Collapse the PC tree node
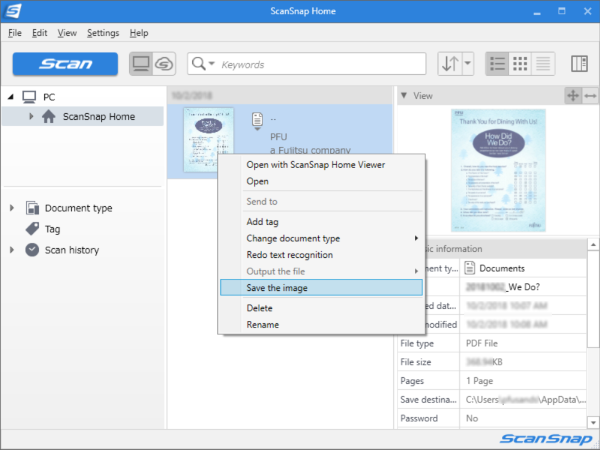Viewport: 600px width, 450px height. (x=11, y=97)
